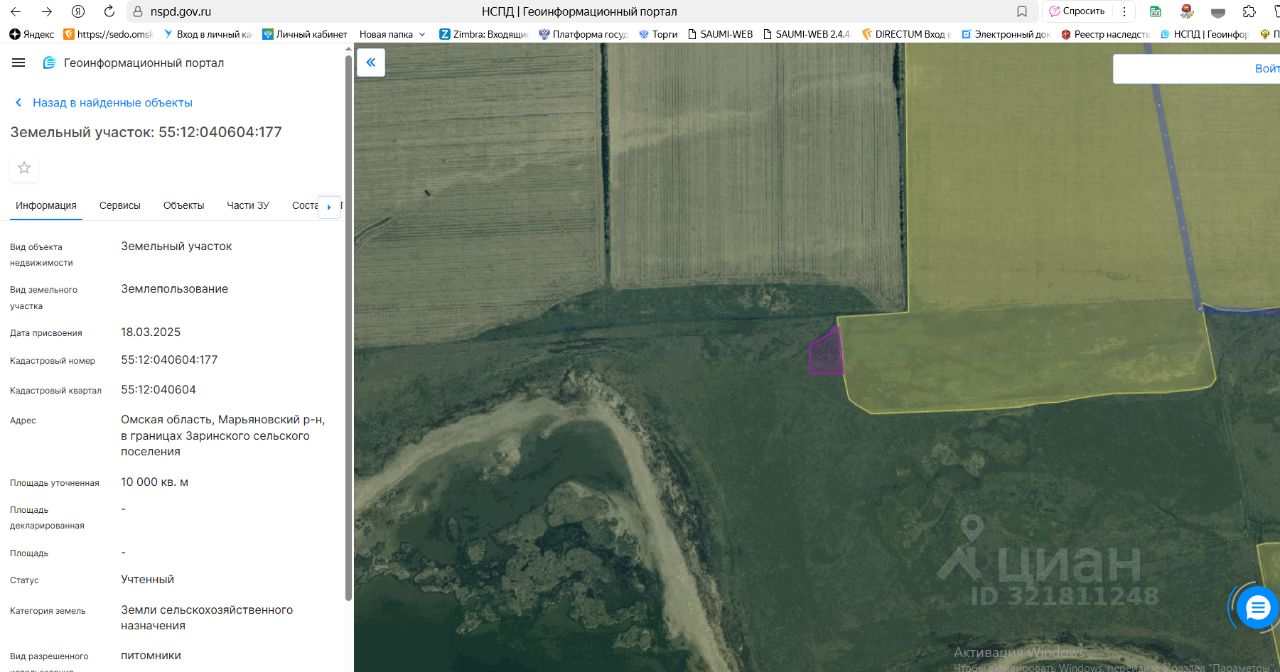Open the Части ЗУ tab
This screenshot has width=1280, height=672.
[248, 205]
